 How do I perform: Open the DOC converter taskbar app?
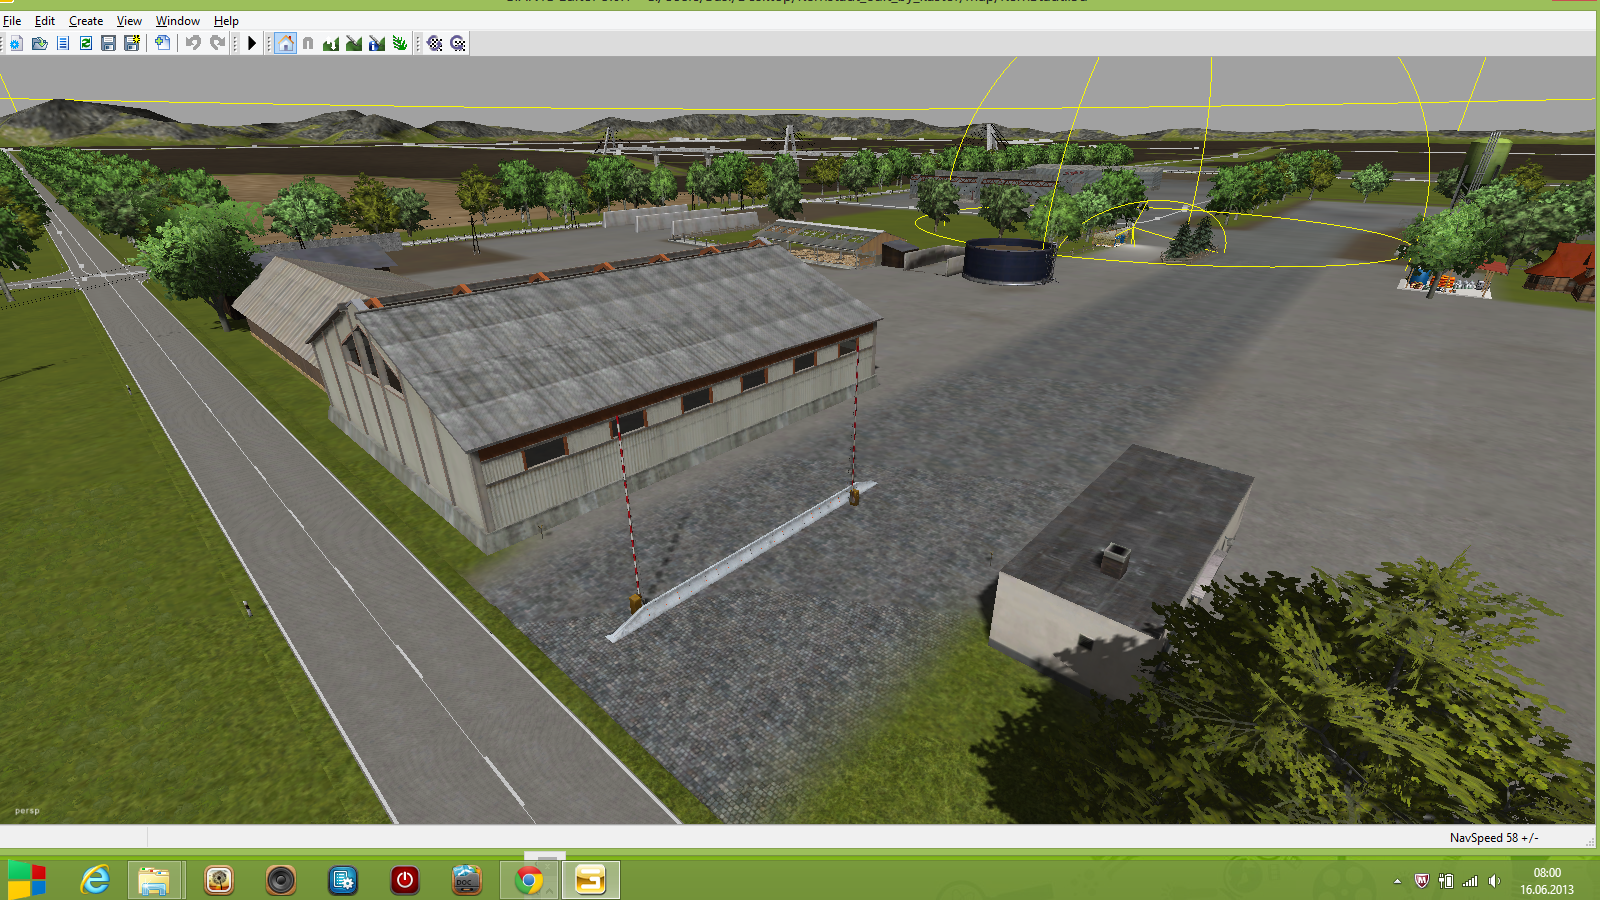coord(467,881)
